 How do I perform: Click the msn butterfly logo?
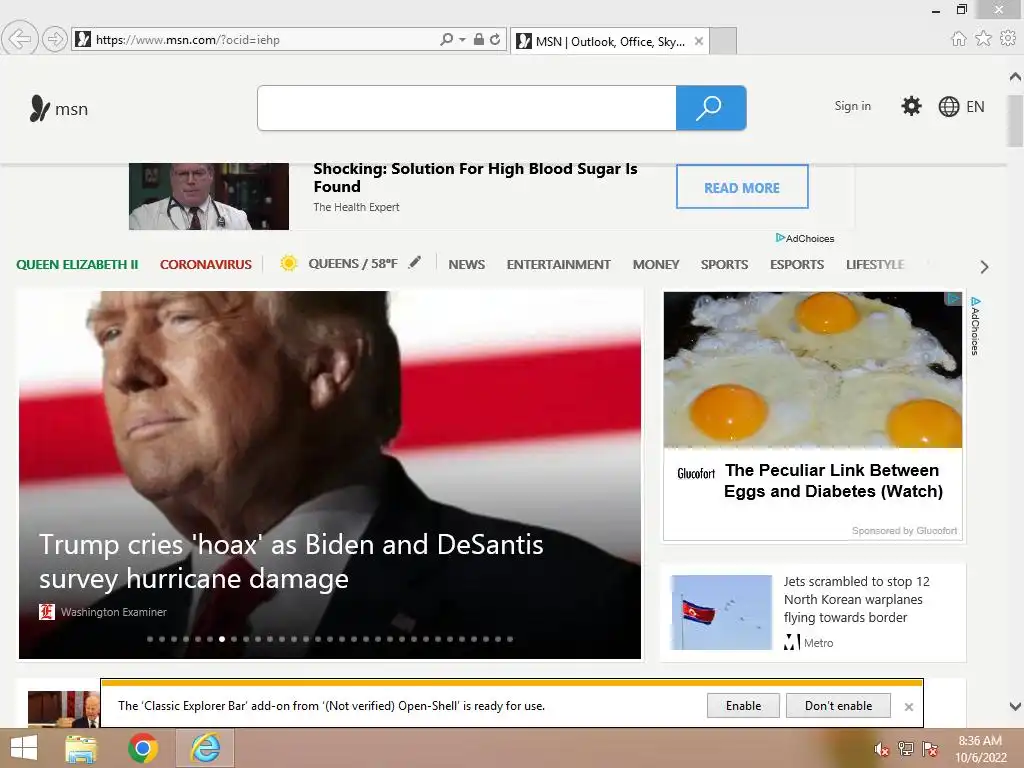59,108
